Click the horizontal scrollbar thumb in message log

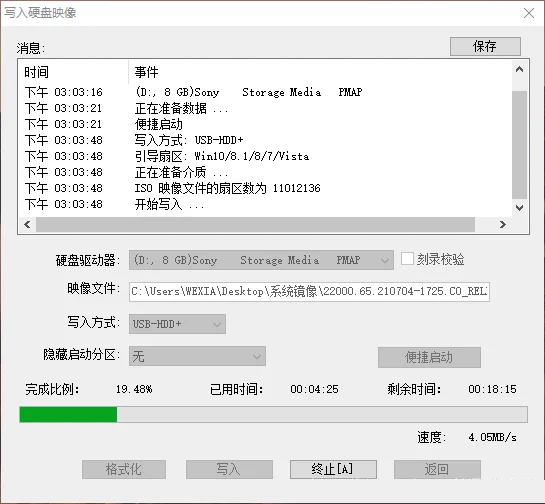[x=255, y=225]
